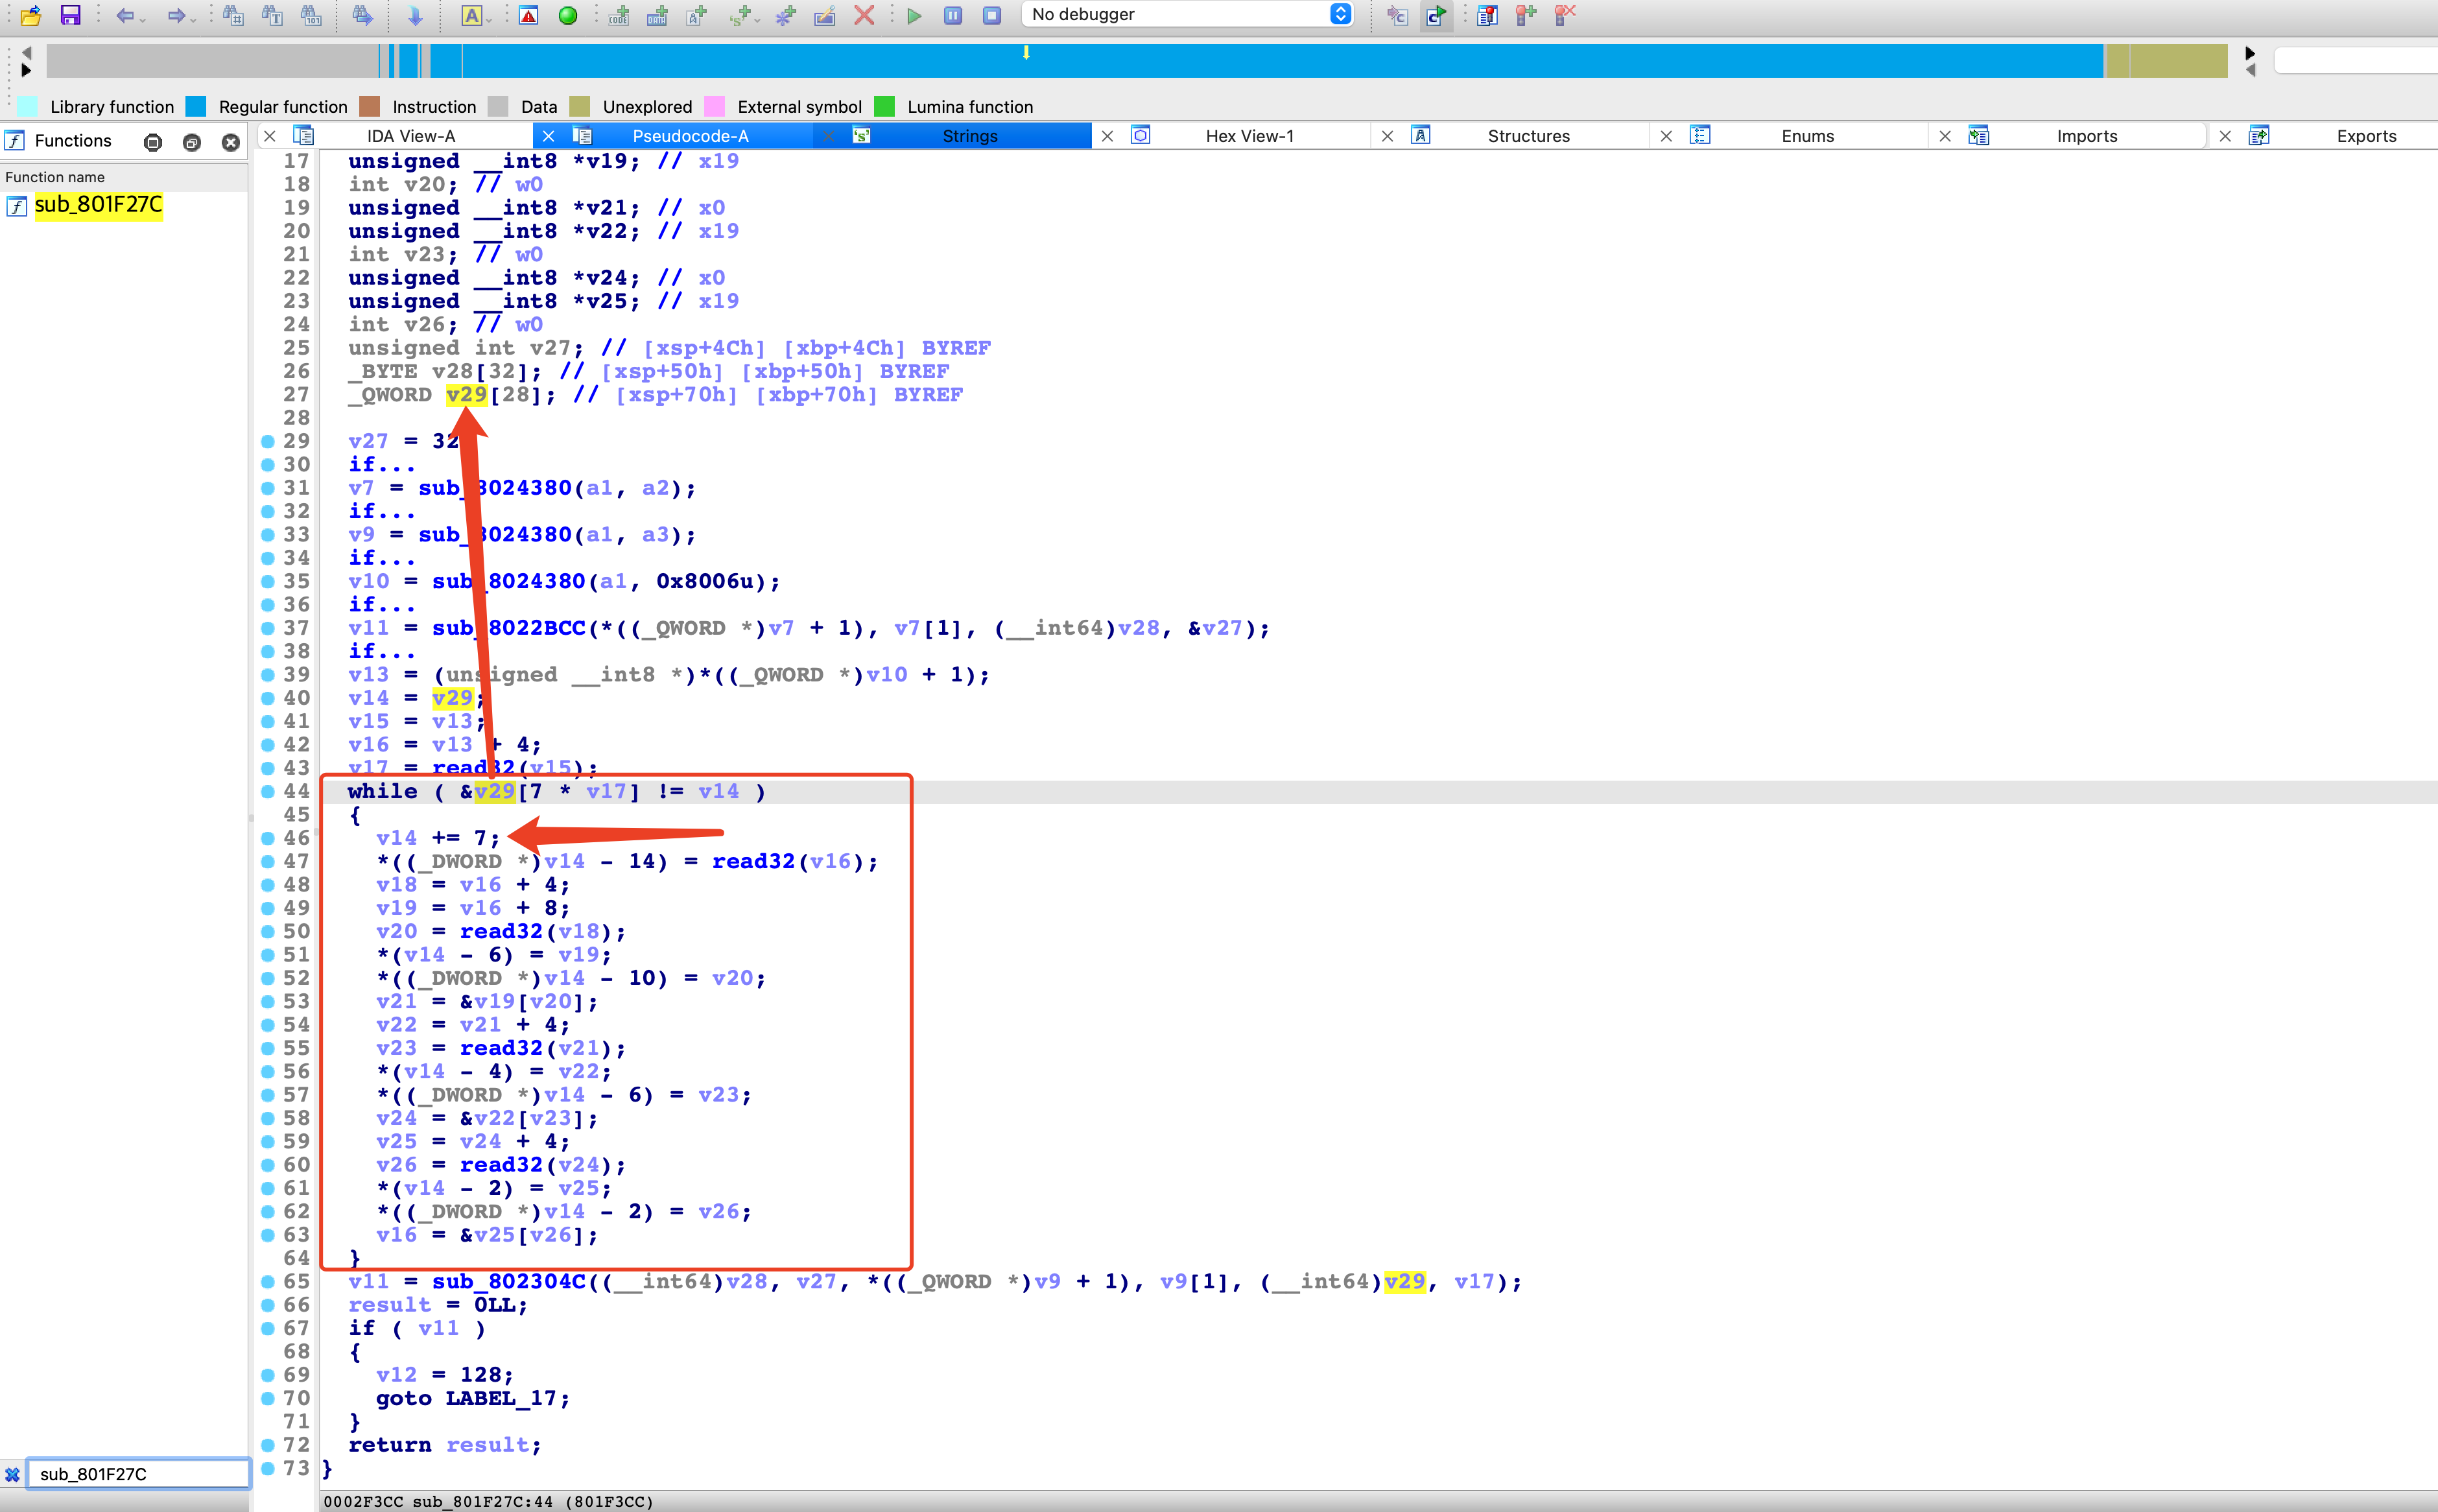This screenshot has height=1512, width=2438.
Task: Click the Regular function blue color swatch
Action: (x=197, y=107)
